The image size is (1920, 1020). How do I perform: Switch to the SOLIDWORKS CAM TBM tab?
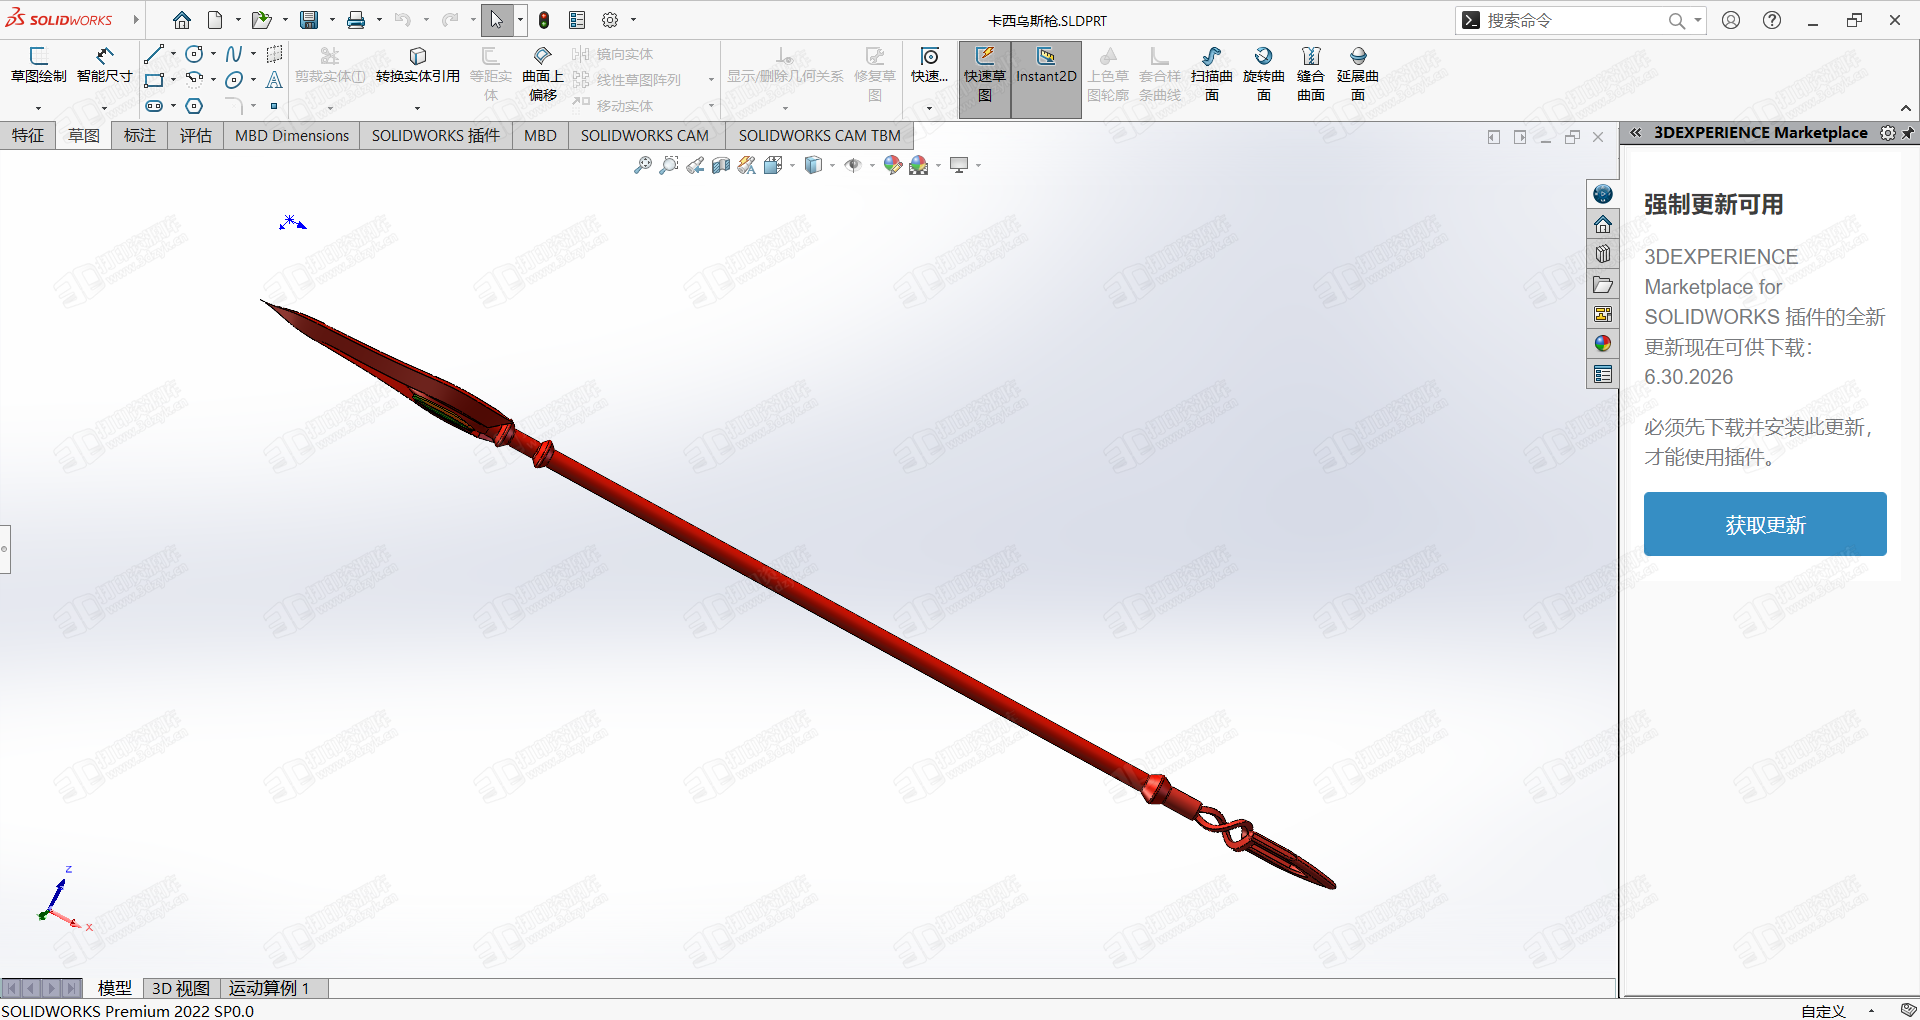coord(820,136)
